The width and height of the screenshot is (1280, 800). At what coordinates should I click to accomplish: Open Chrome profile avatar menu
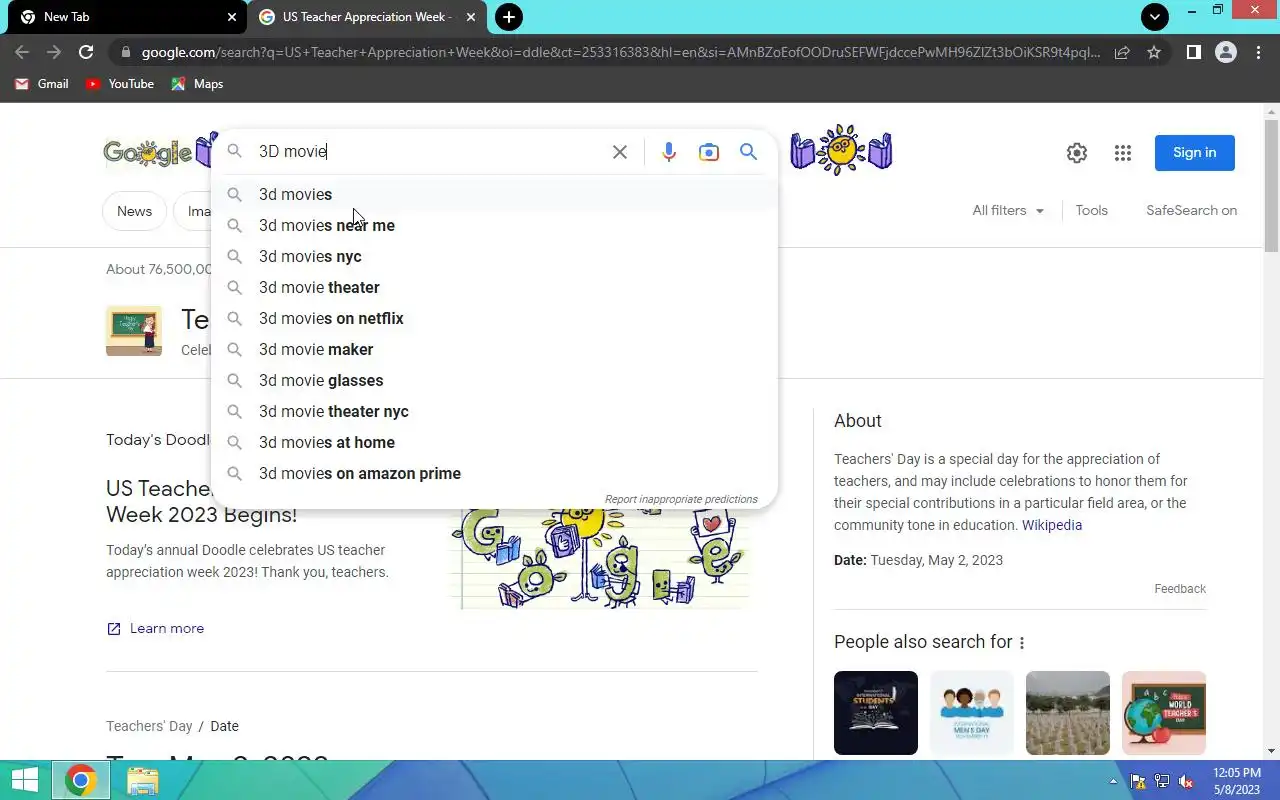(x=1226, y=52)
